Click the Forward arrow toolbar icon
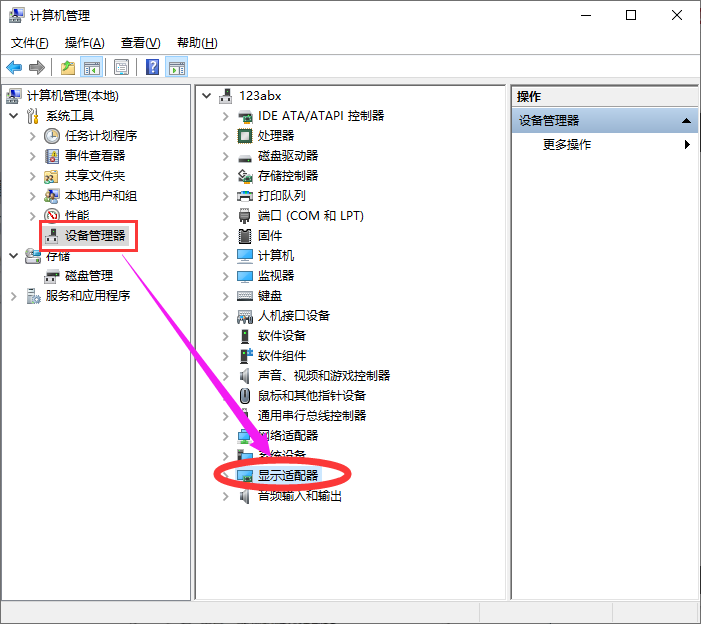Image resolution: width=701 pixels, height=624 pixels. point(37,67)
